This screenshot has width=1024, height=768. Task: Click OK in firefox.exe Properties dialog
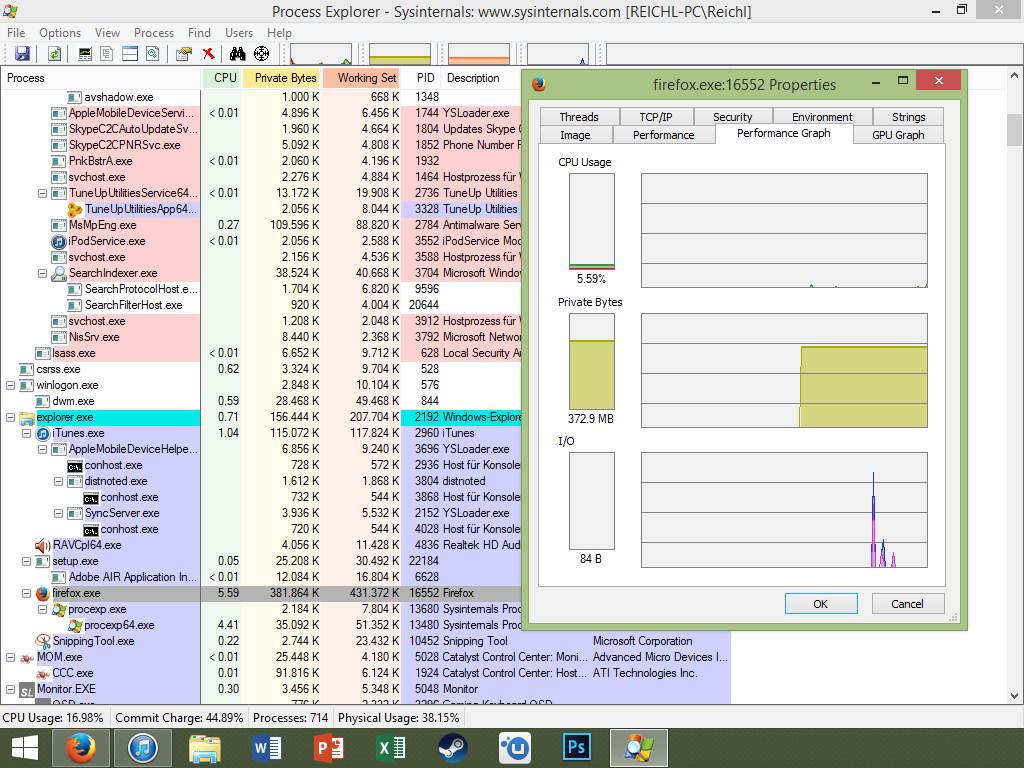(x=821, y=603)
